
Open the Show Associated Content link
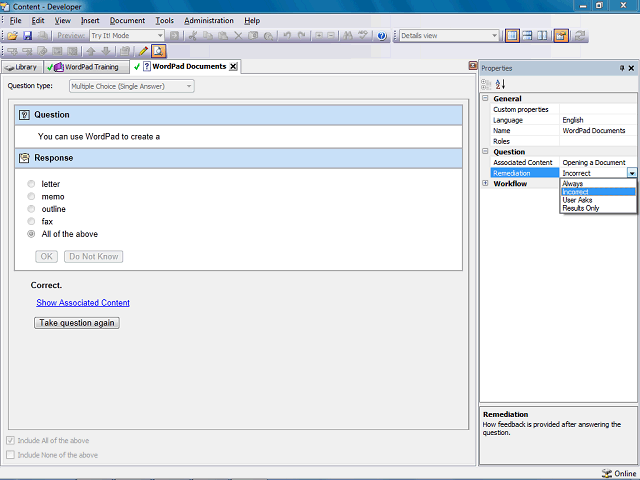point(83,303)
